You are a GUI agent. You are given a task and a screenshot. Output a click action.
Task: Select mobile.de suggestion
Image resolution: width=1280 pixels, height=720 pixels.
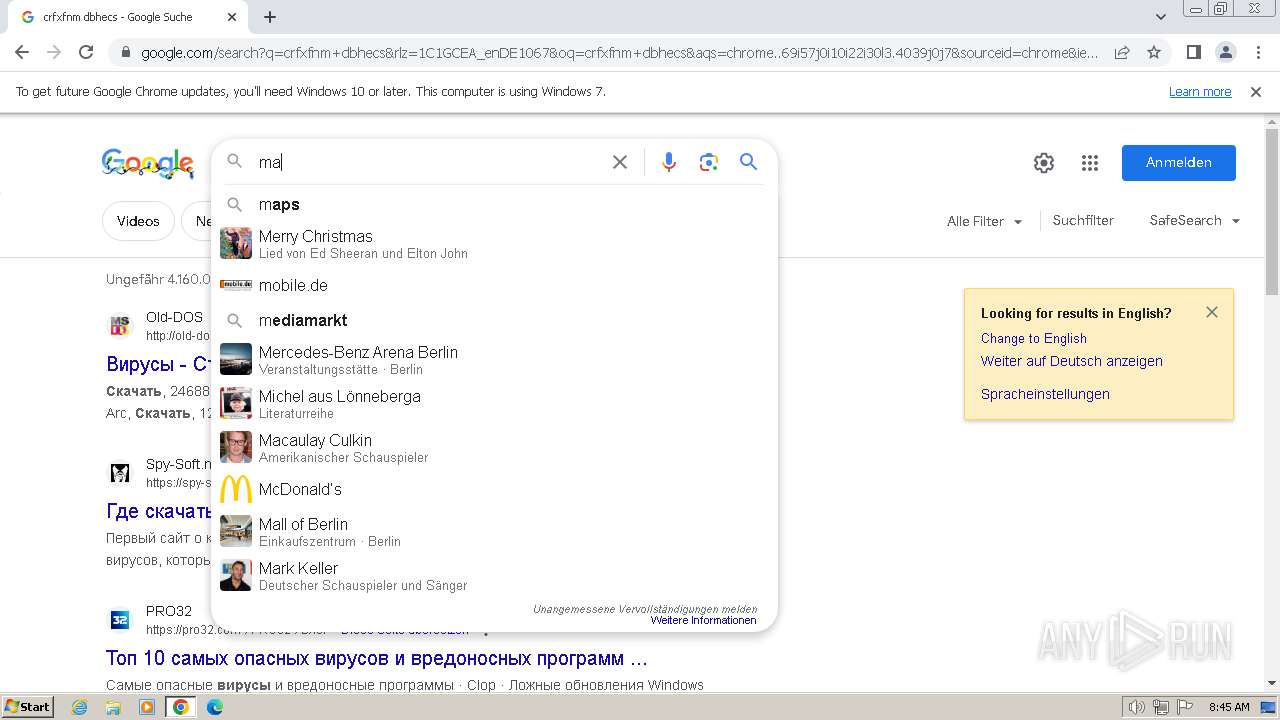coord(494,285)
